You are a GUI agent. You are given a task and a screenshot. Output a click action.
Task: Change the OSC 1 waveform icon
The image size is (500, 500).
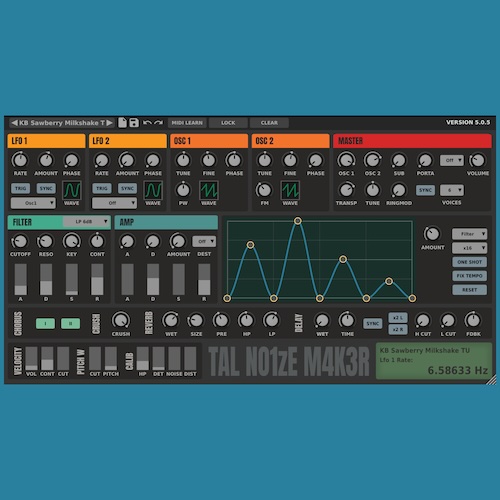209,190
